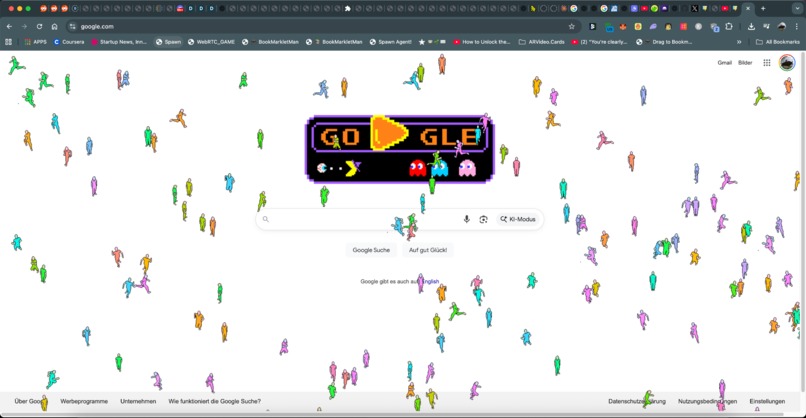The image size is (806, 418).
Task: Open the All Bookmarks folder
Action: [778, 42]
